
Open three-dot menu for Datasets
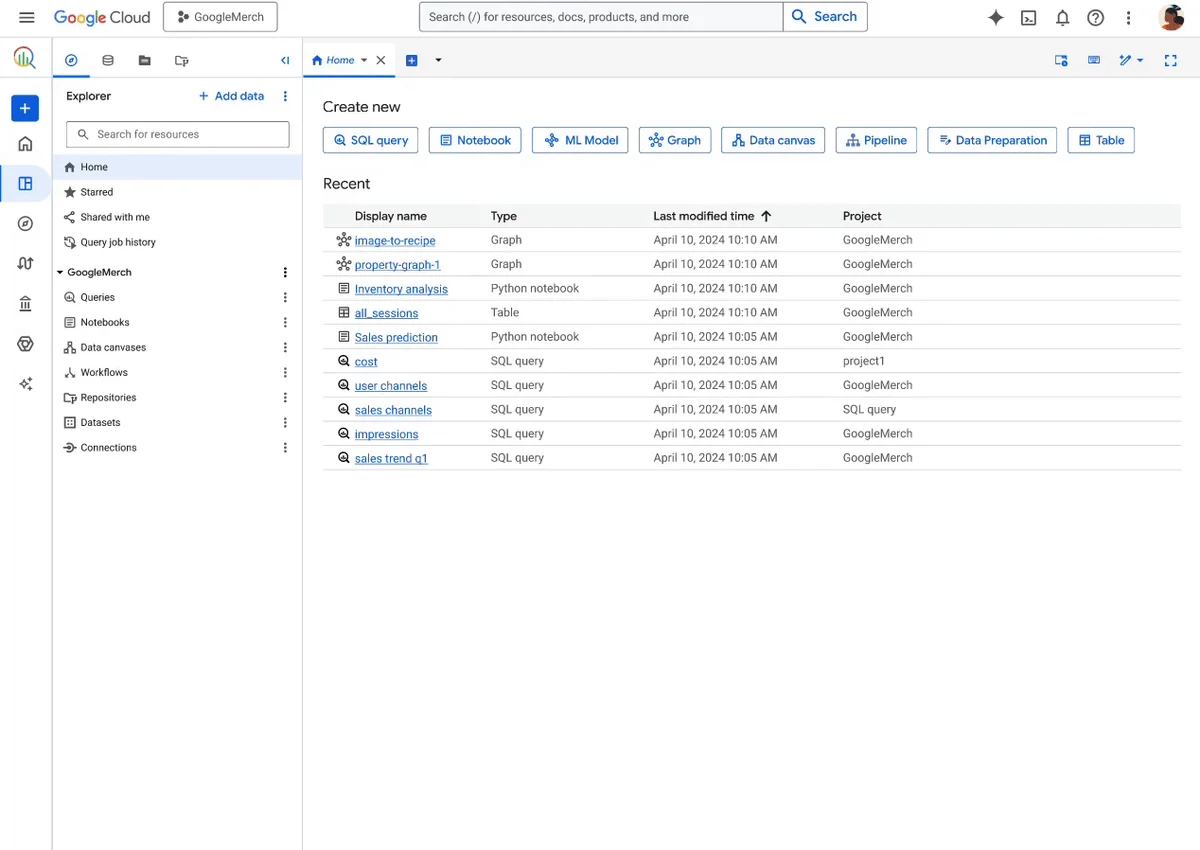pyautogui.click(x=285, y=422)
